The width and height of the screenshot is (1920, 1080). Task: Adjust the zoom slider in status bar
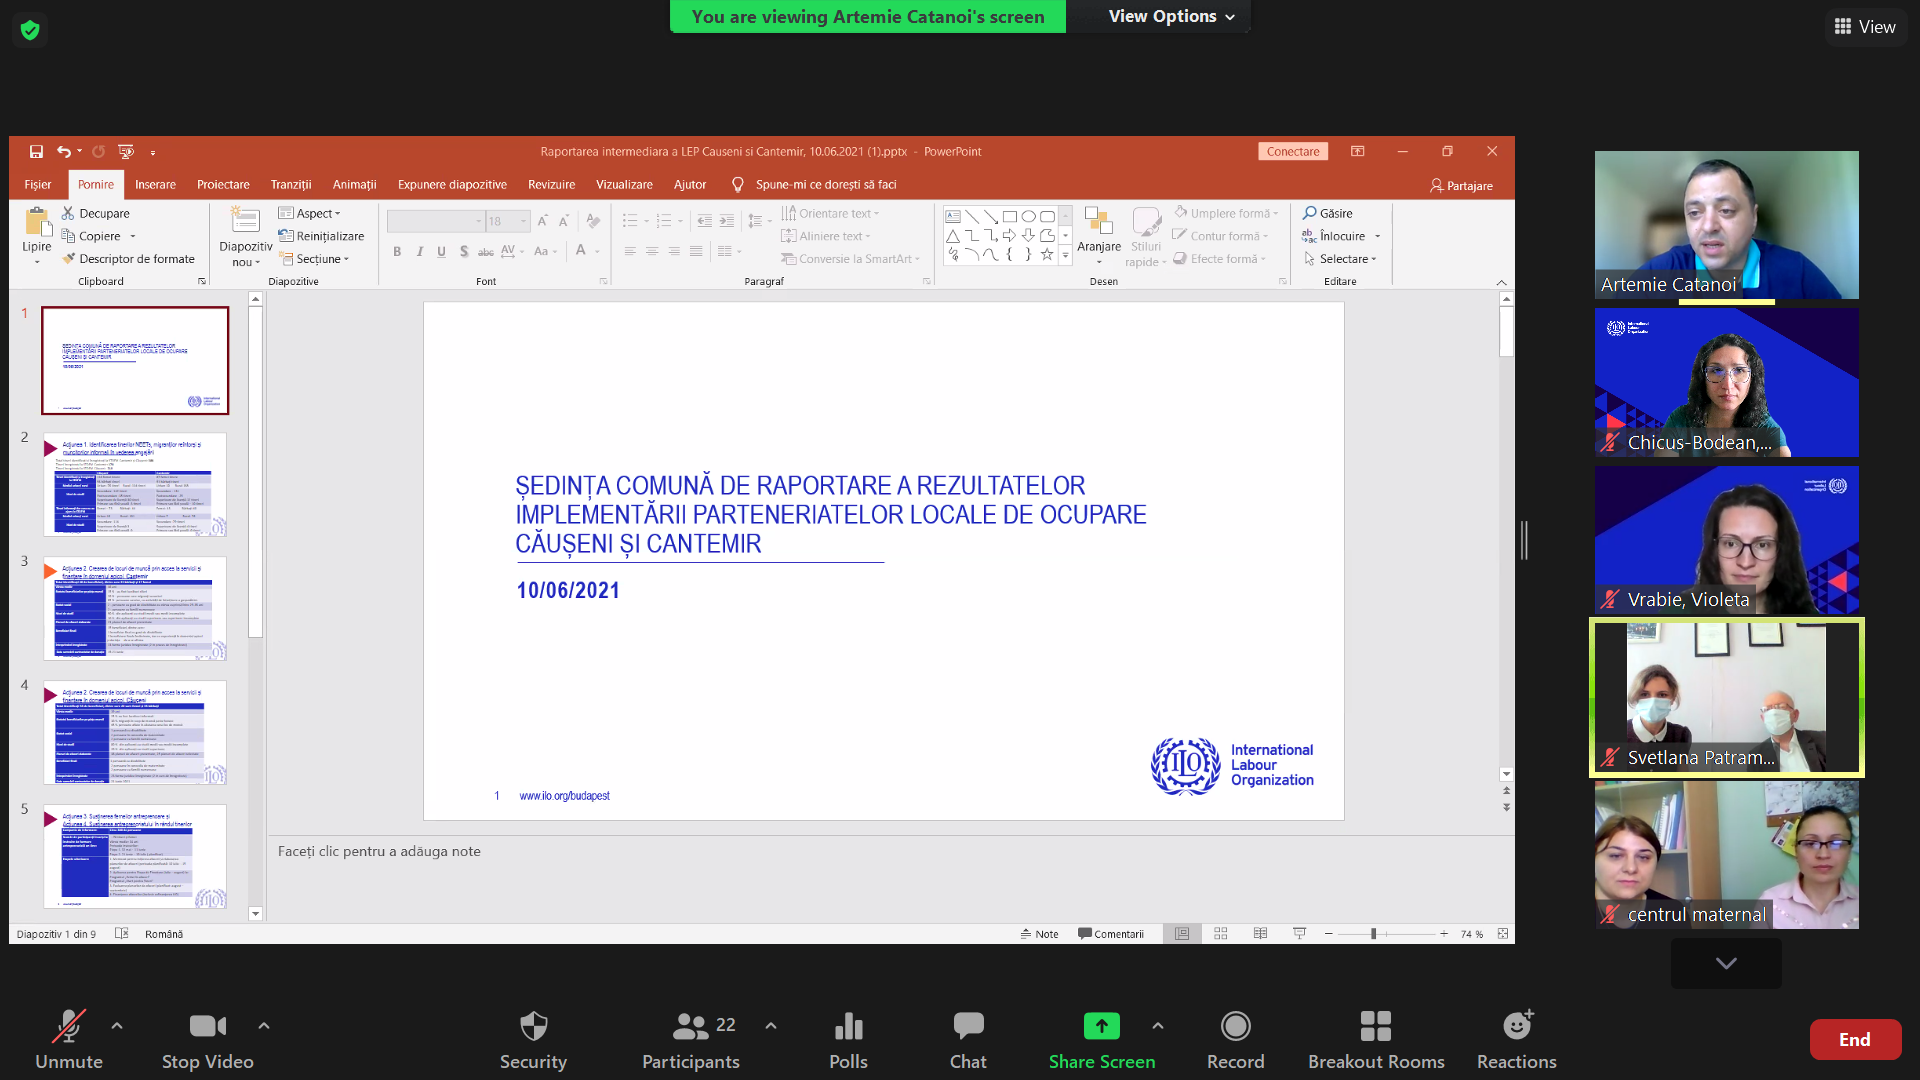(x=1373, y=934)
